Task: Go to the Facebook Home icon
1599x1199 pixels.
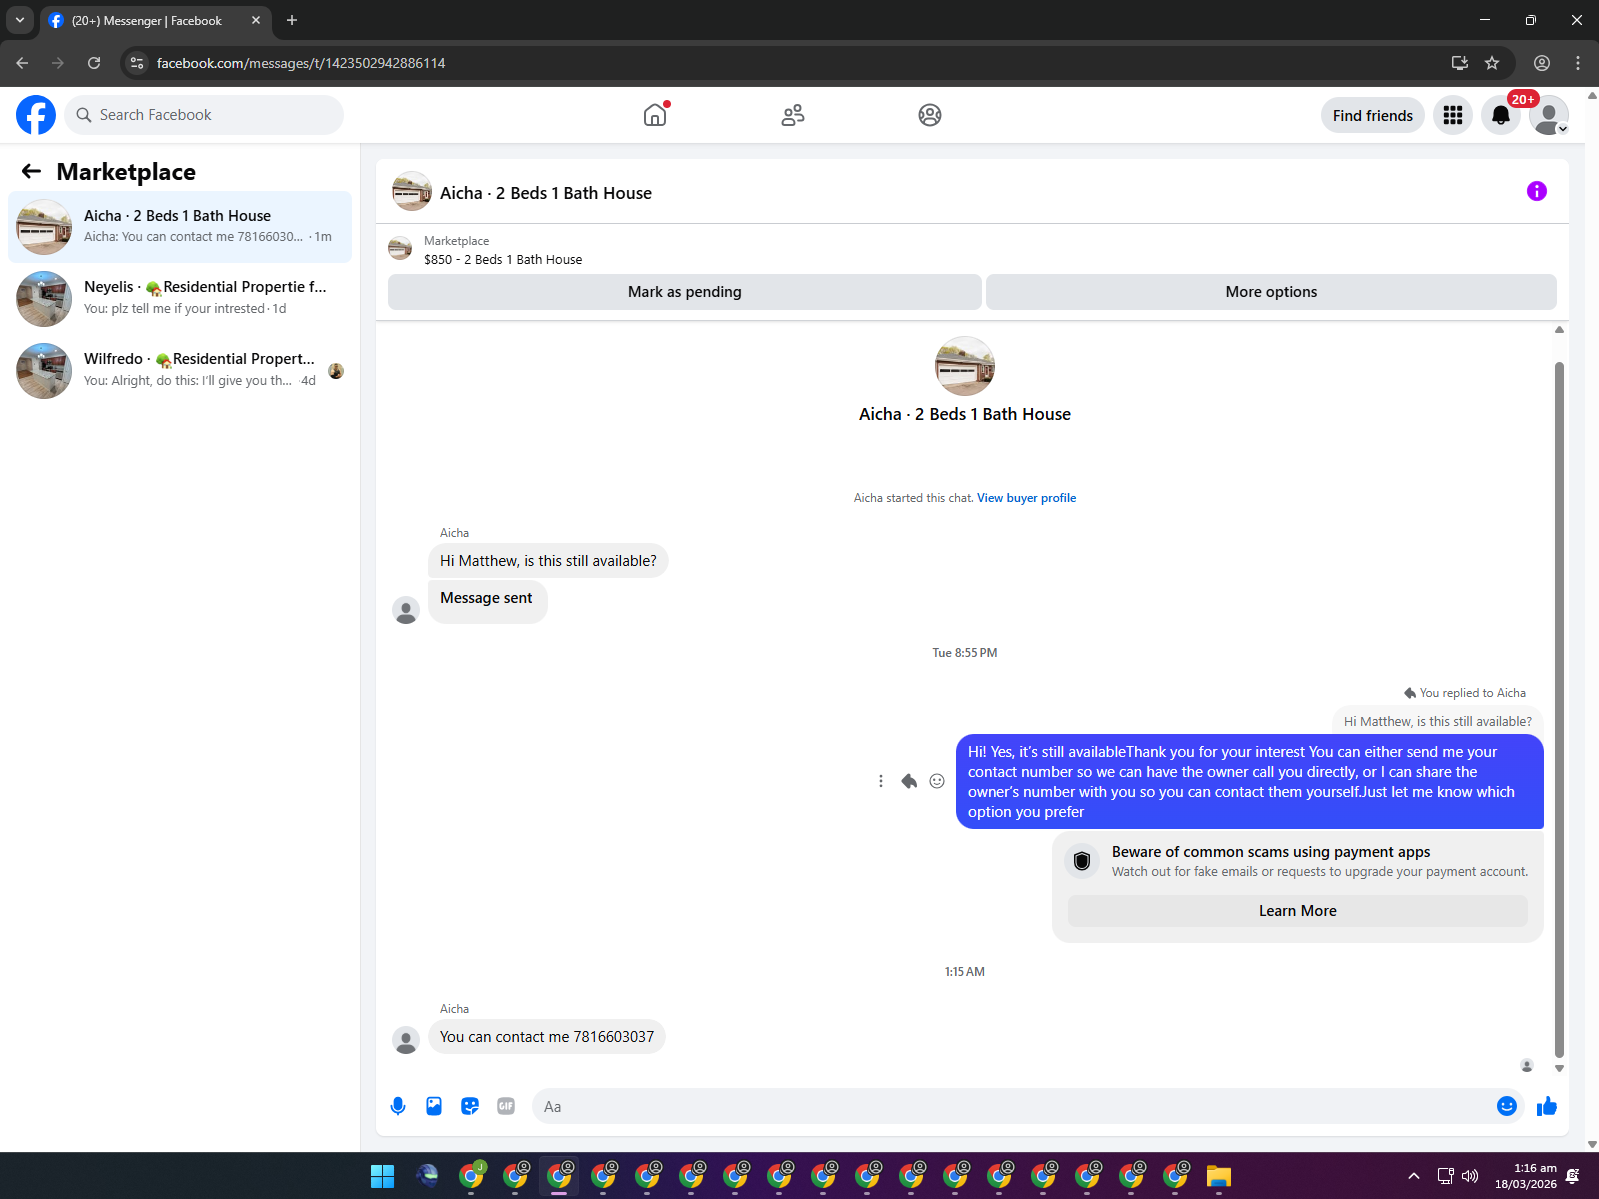Action: coord(655,115)
